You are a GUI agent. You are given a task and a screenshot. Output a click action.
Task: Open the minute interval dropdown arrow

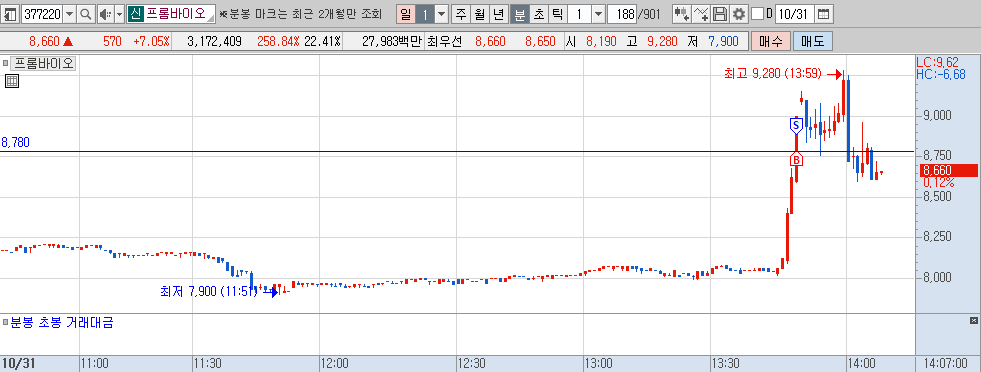pyautogui.click(x=599, y=14)
